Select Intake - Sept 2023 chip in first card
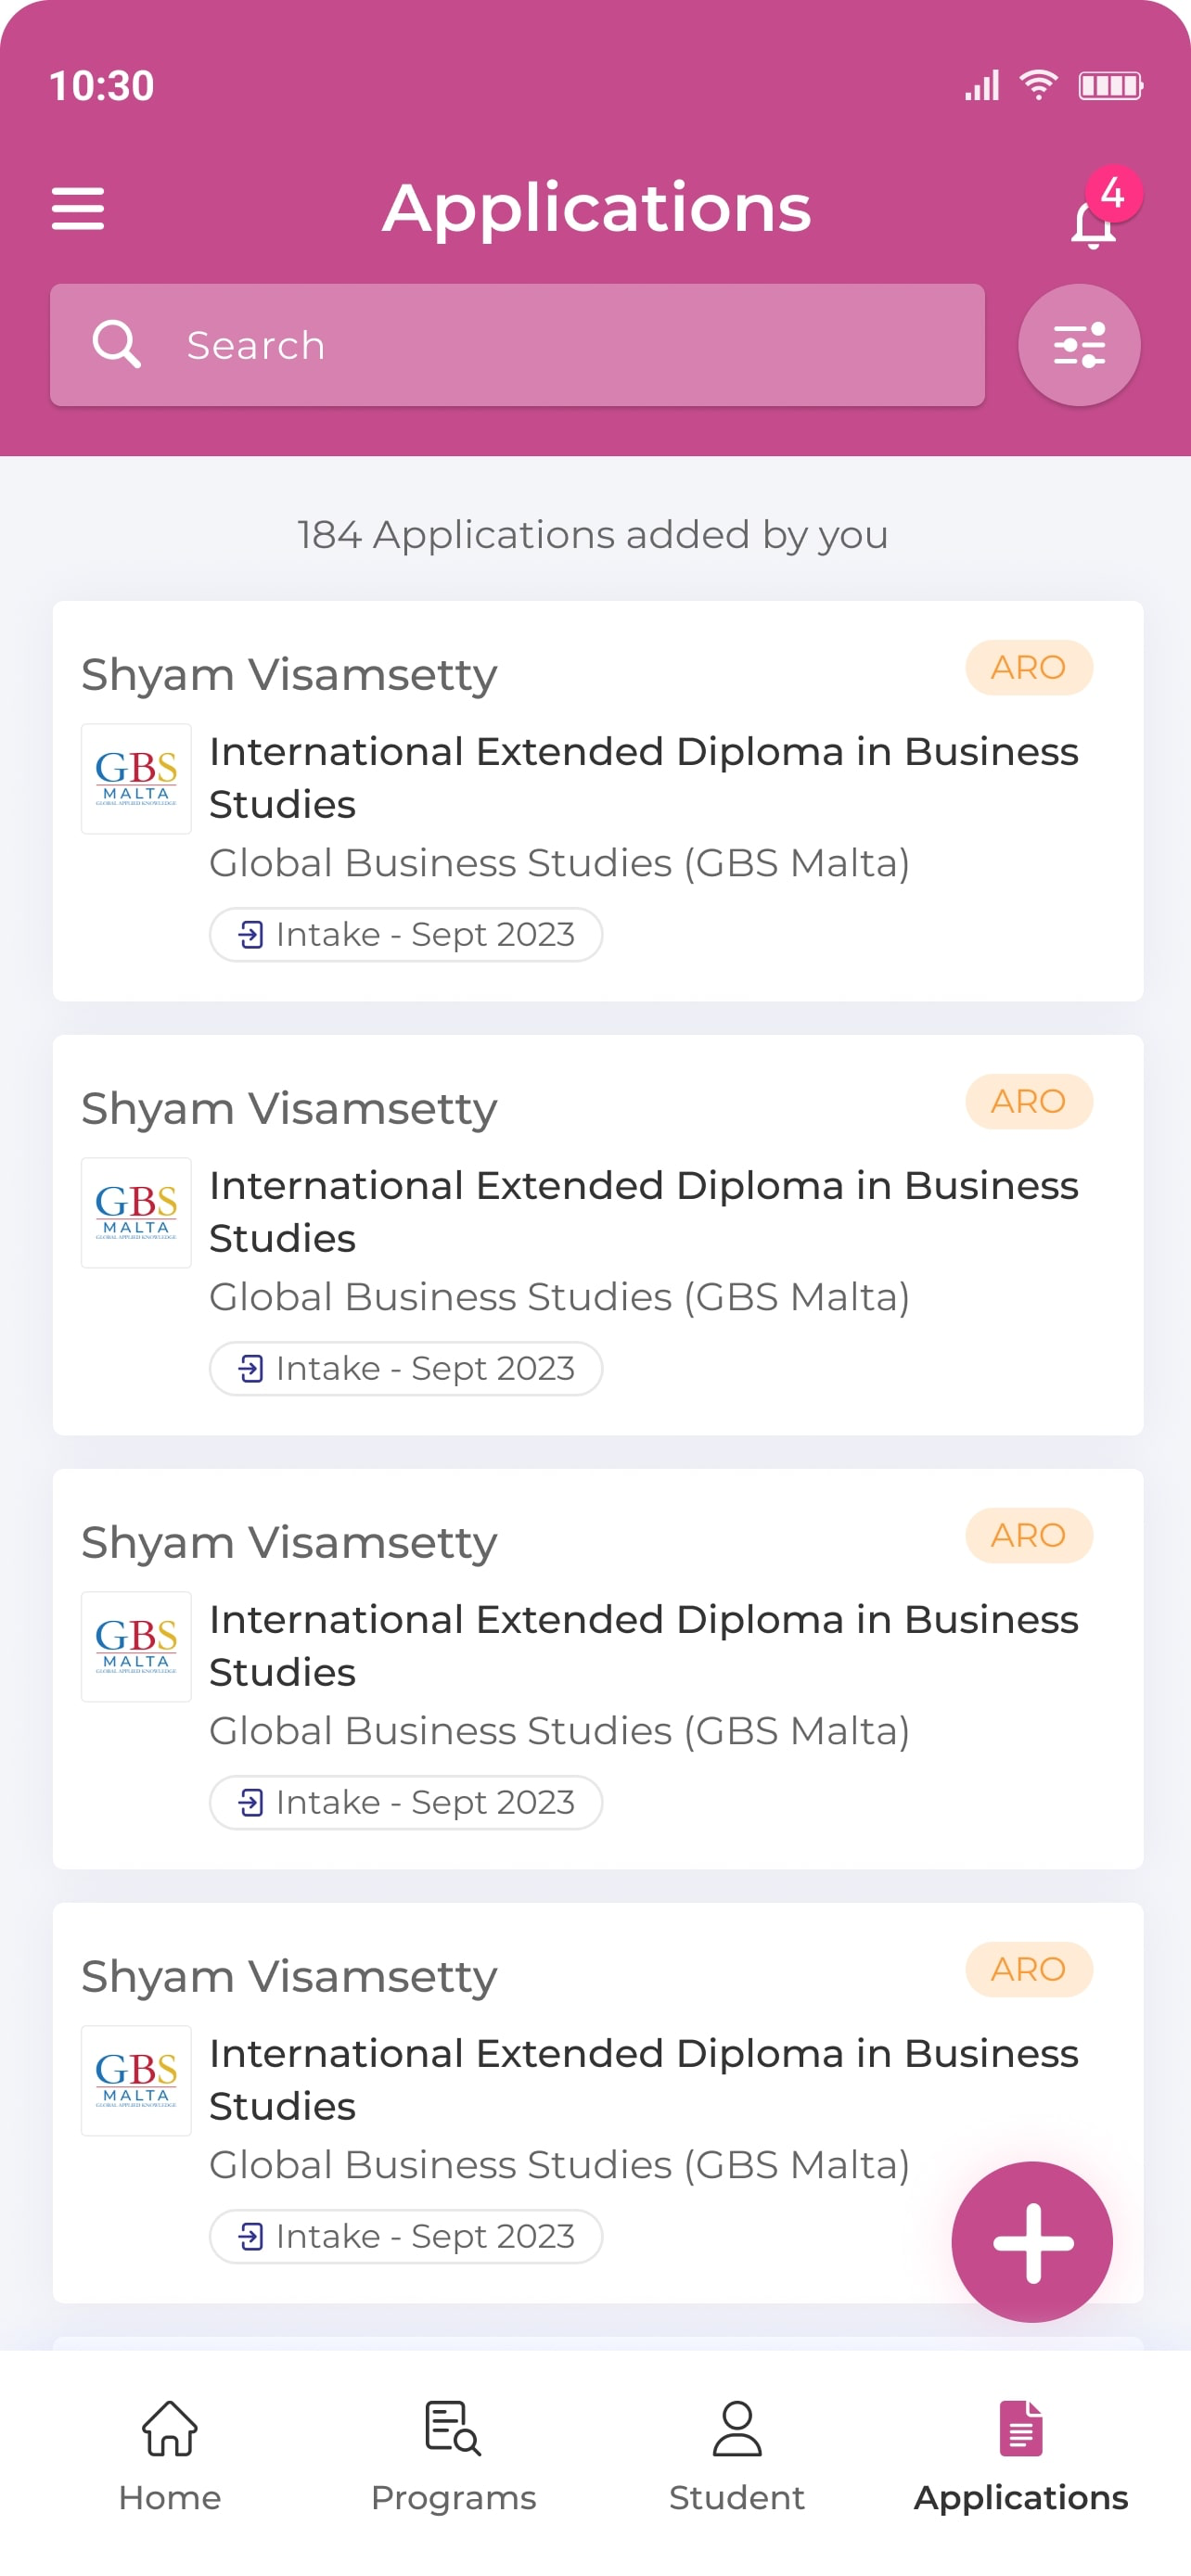This screenshot has width=1191, height=2576. 405,934
